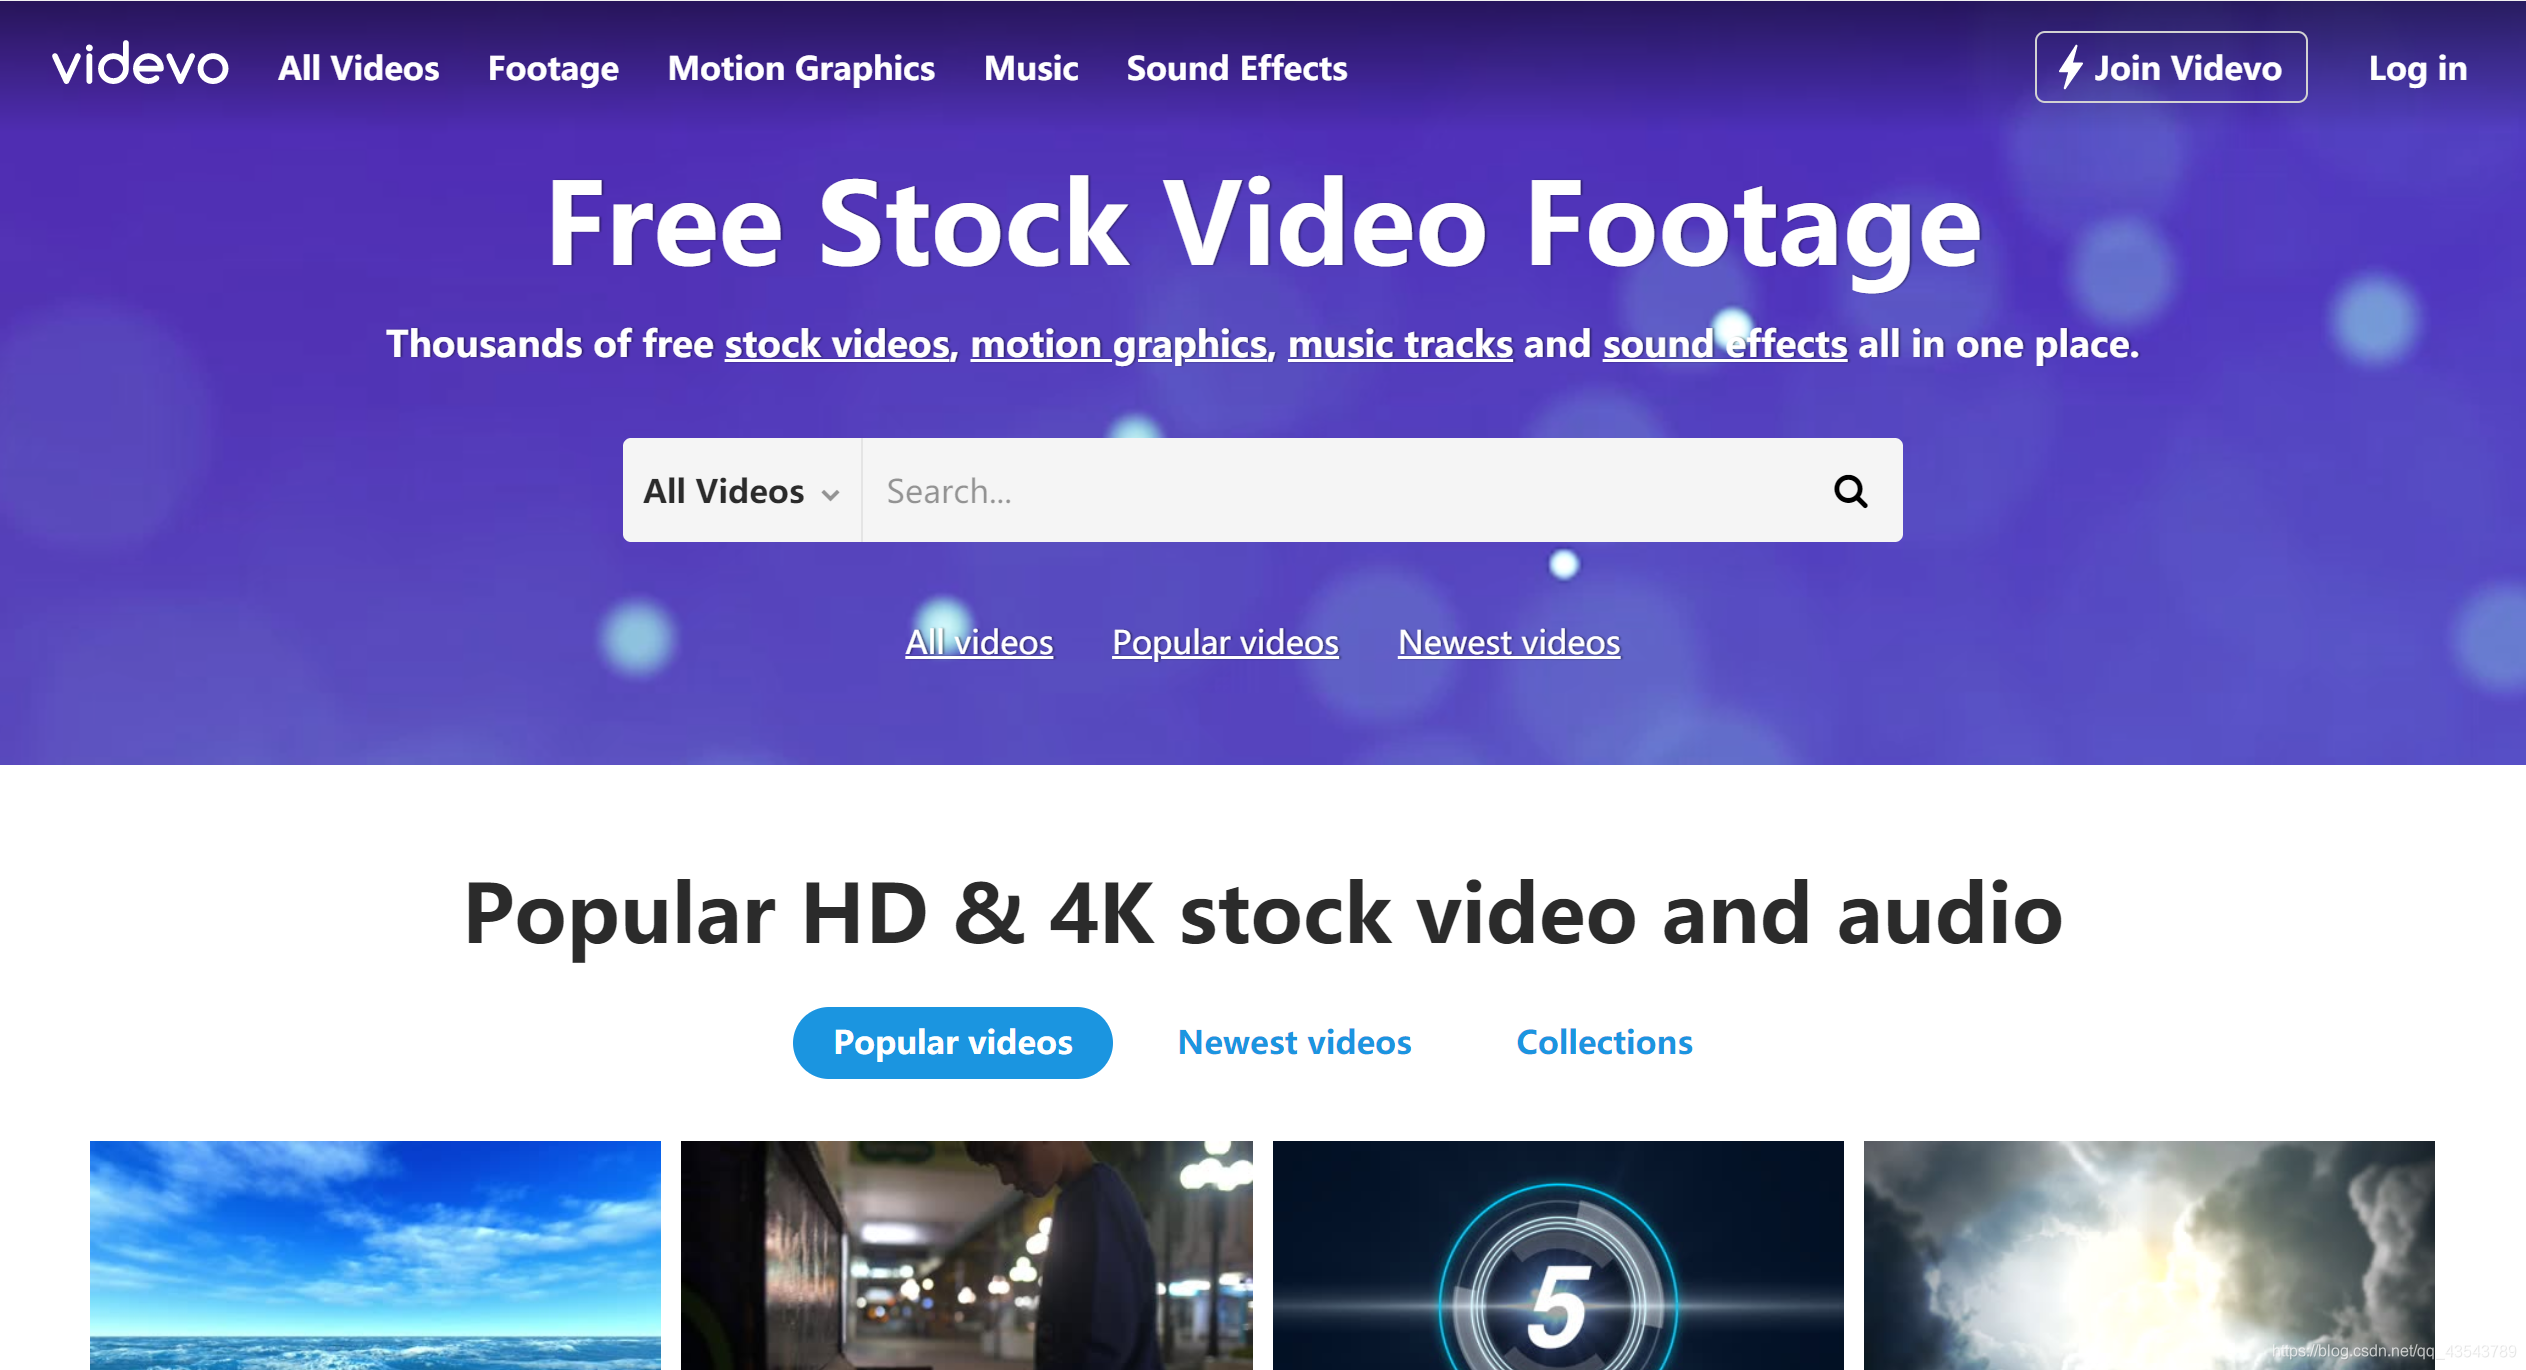The width and height of the screenshot is (2526, 1370).
Task: Switch to the Collections tab
Action: [1604, 1042]
